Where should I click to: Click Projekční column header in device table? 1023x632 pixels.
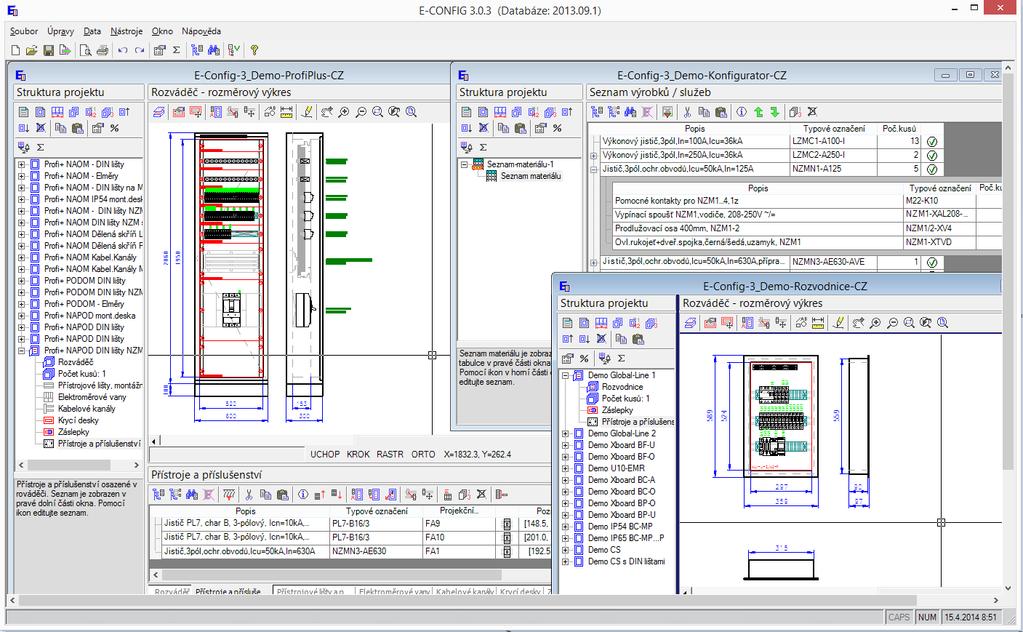[458, 511]
